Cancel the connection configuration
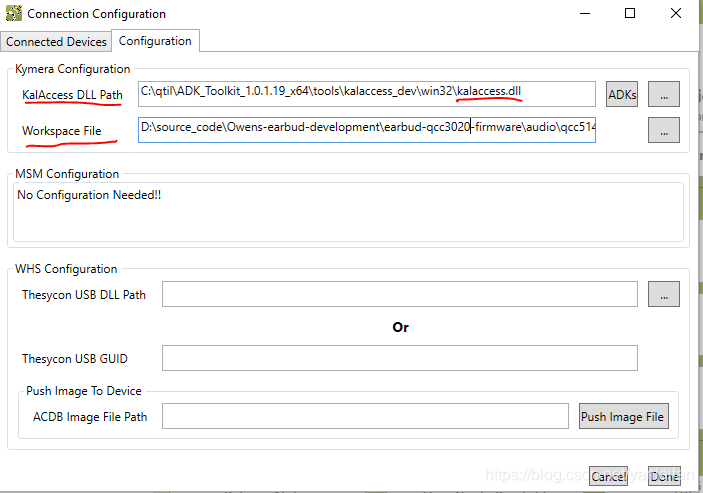 (608, 476)
